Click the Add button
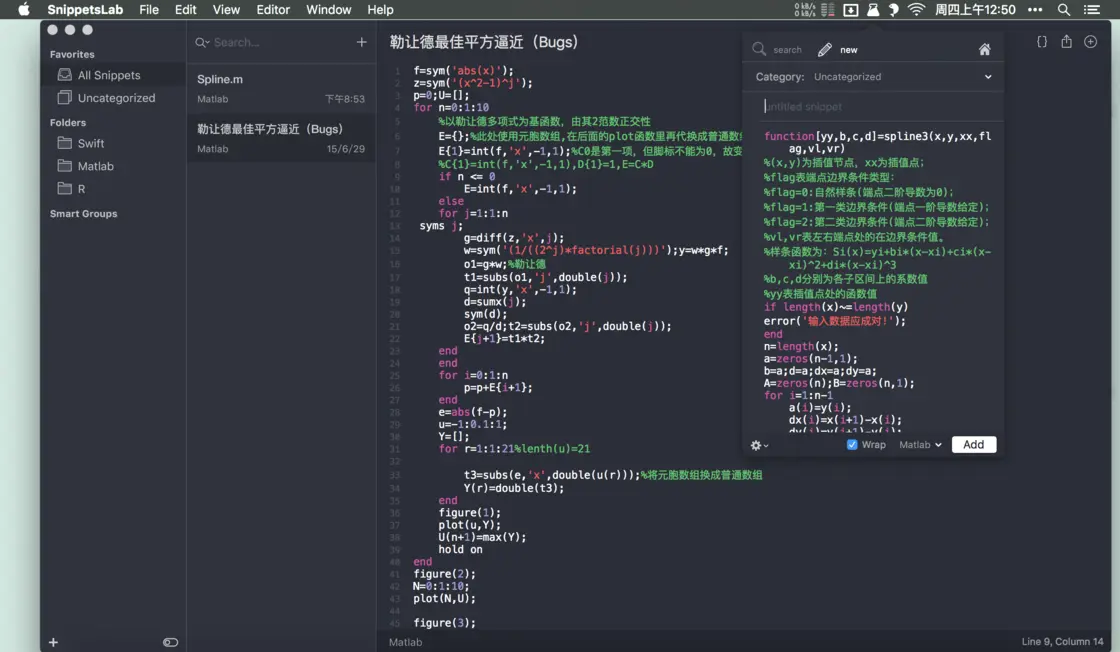The height and width of the screenshot is (652, 1120). [974, 444]
